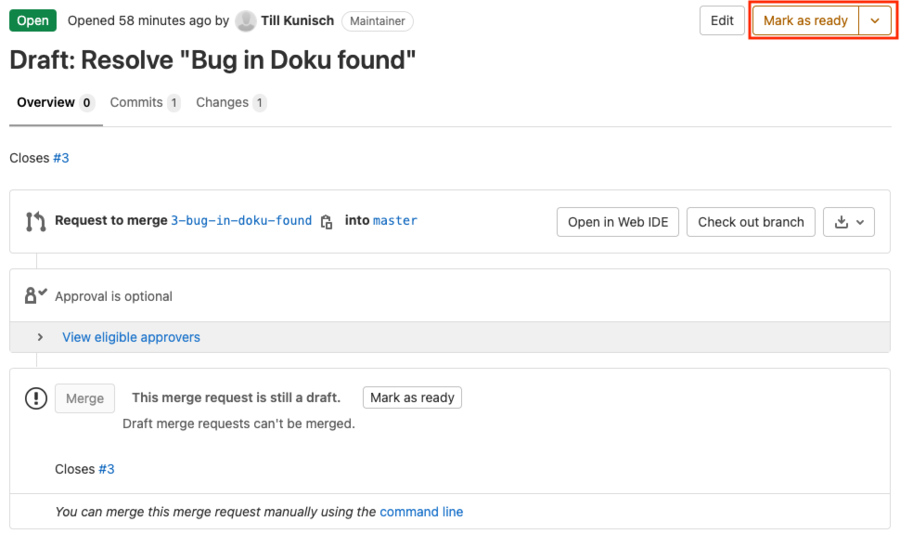Click the merge request branch icon
The image size is (900, 534).
tap(35, 221)
